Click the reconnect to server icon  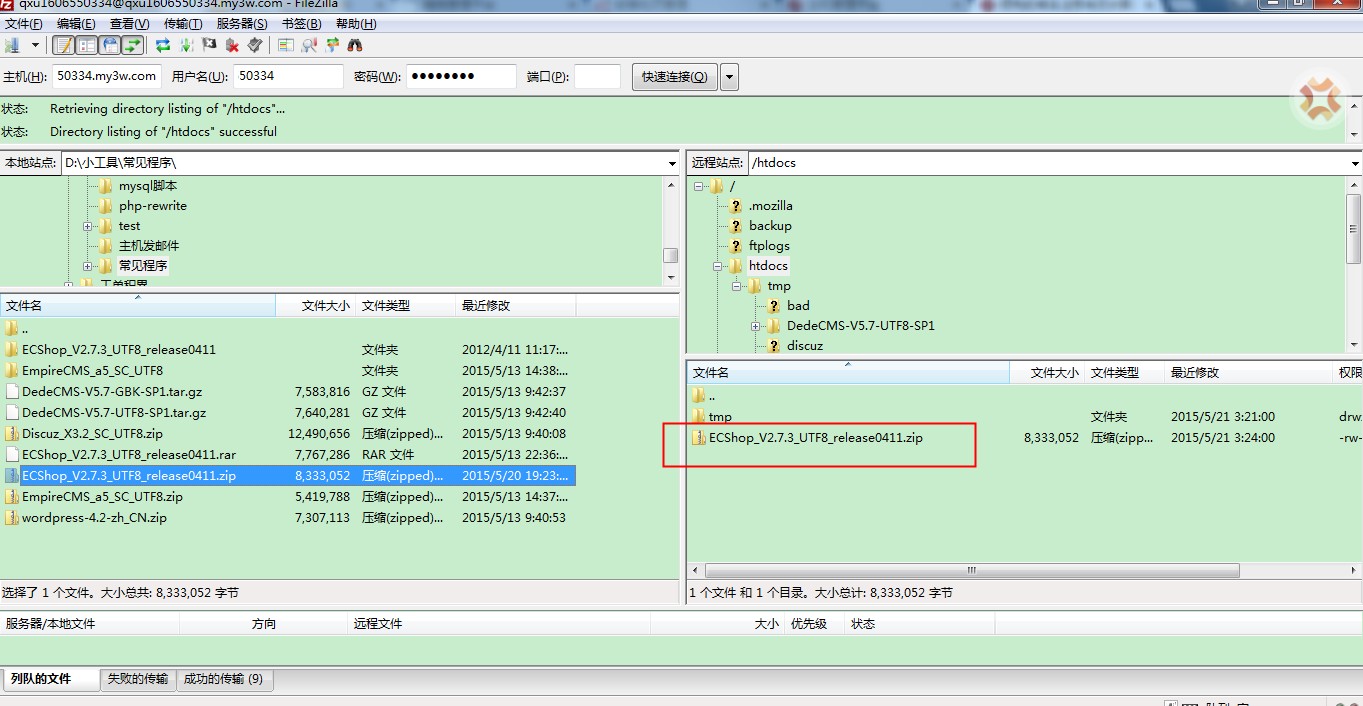[255, 45]
